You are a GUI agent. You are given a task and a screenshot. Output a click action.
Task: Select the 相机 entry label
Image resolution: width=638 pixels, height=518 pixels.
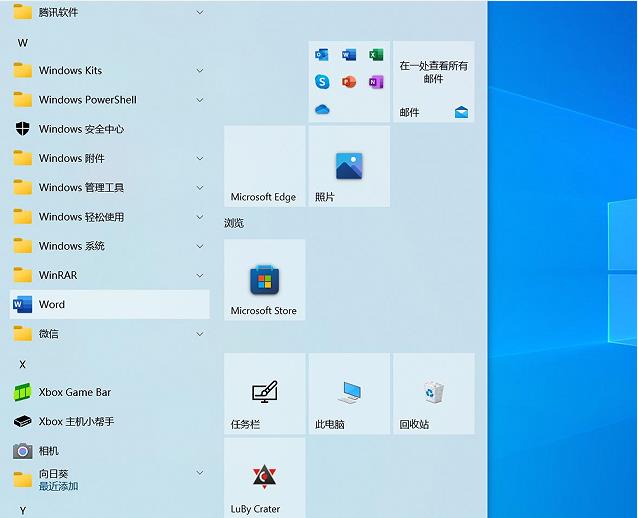click(49, 451)
